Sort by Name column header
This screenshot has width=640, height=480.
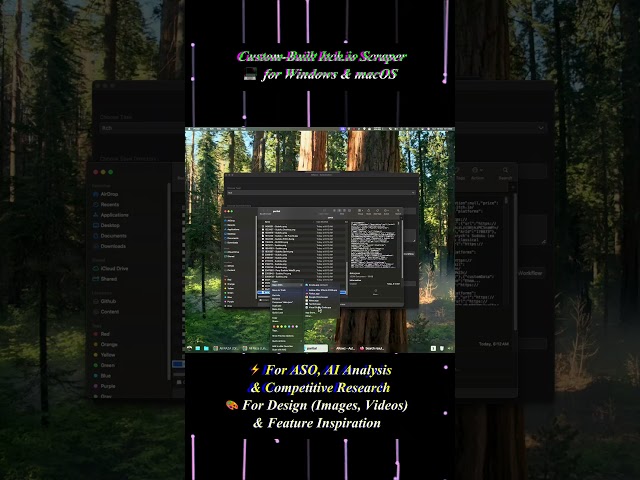point(267,222)
